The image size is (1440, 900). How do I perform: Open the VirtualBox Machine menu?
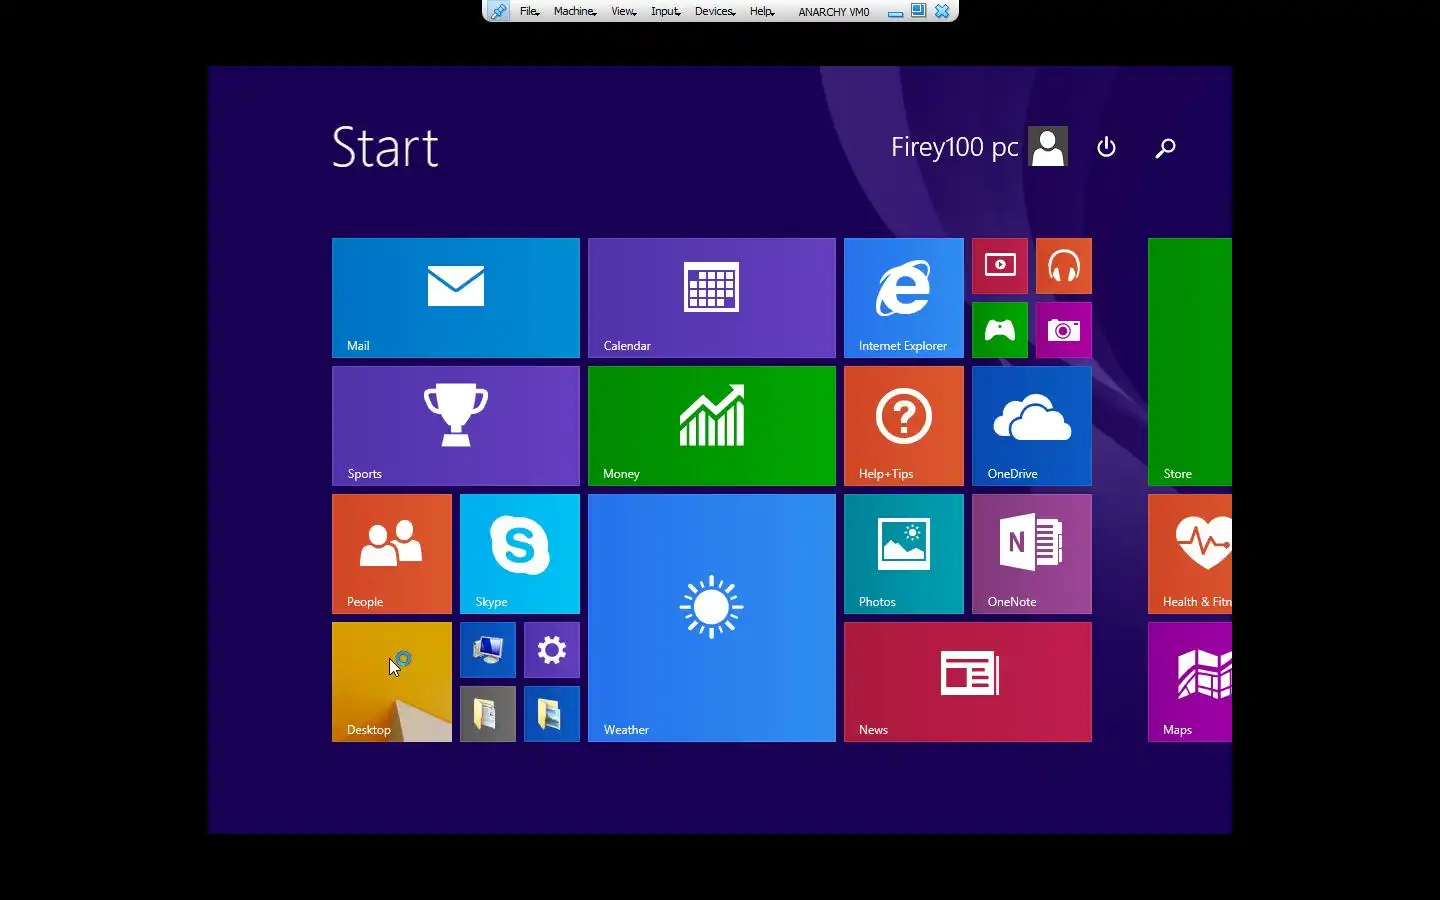point(575,11)
